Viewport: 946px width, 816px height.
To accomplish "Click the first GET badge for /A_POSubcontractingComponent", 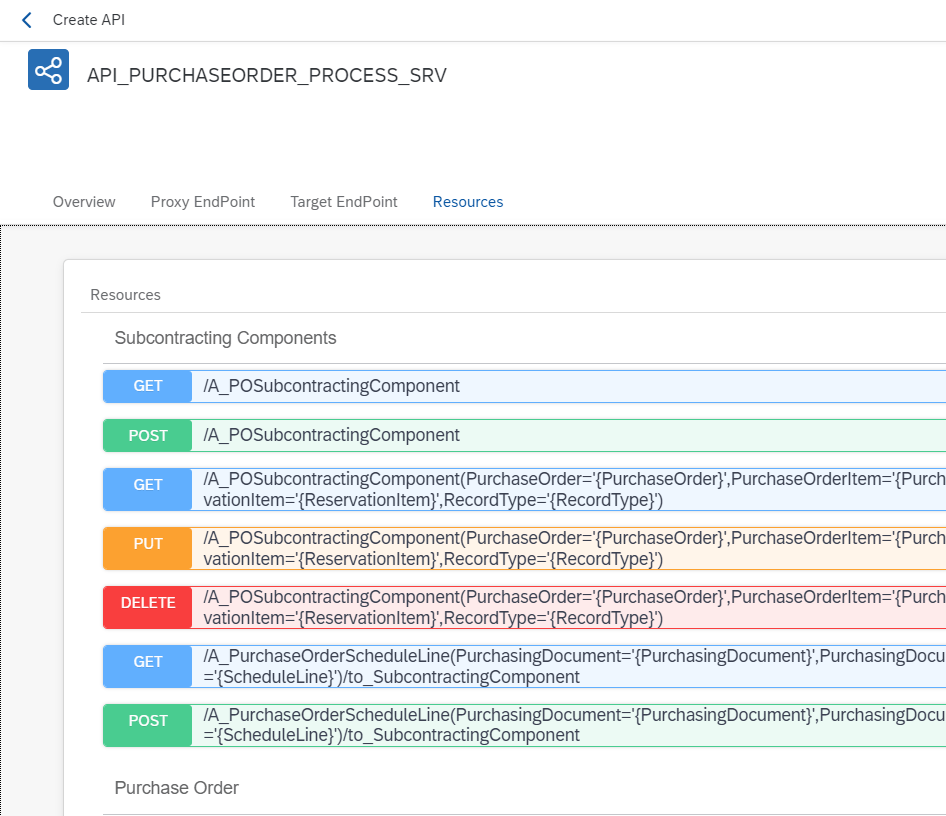I will click(x=148, y=386).
